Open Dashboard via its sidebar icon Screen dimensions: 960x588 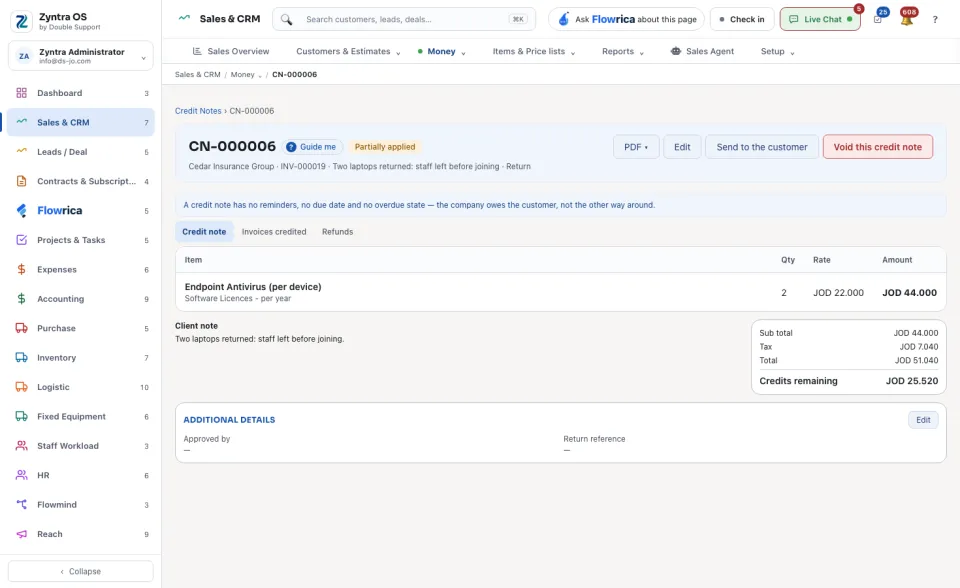[x=21, y=93]
